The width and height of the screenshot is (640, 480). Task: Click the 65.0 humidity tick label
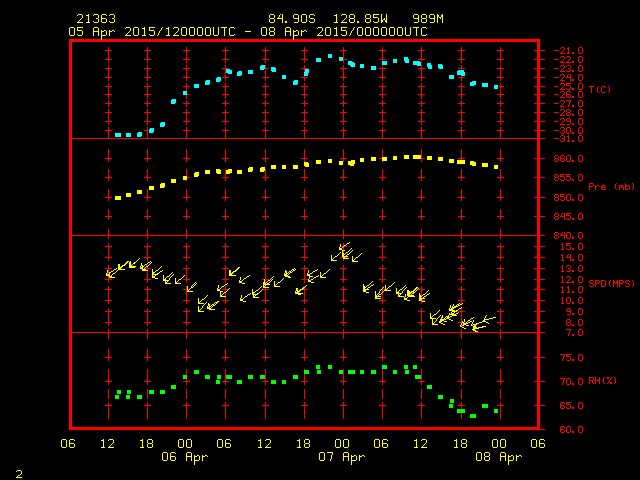click(x=571, y=406)
